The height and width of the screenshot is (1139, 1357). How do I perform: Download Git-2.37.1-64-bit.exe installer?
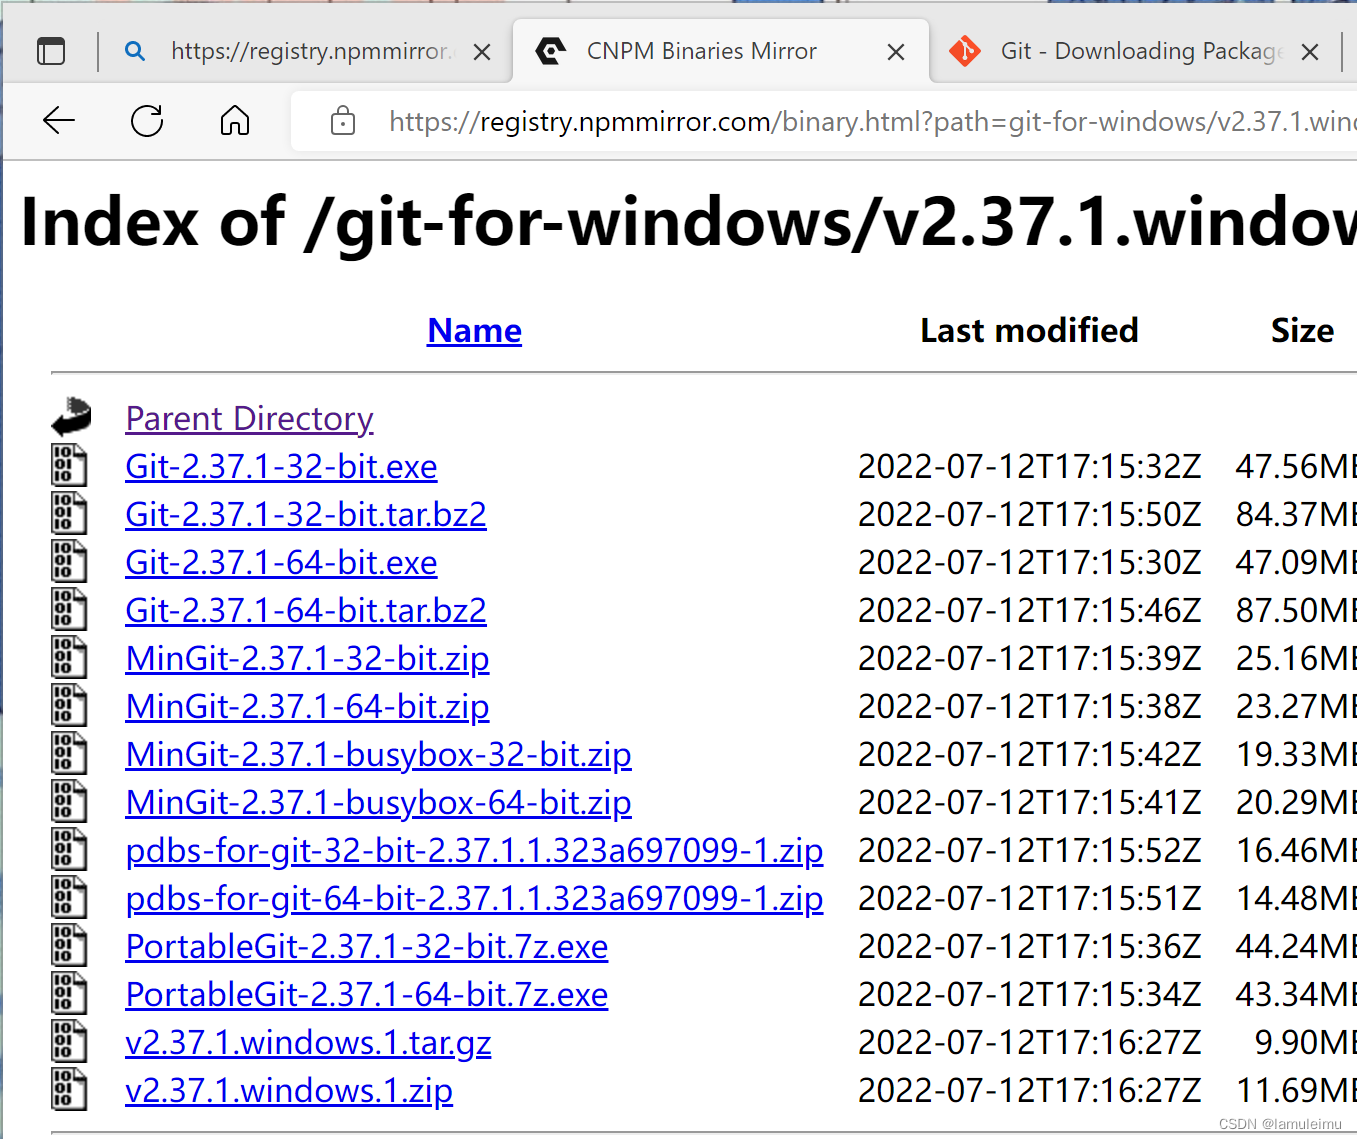point(281,562)
